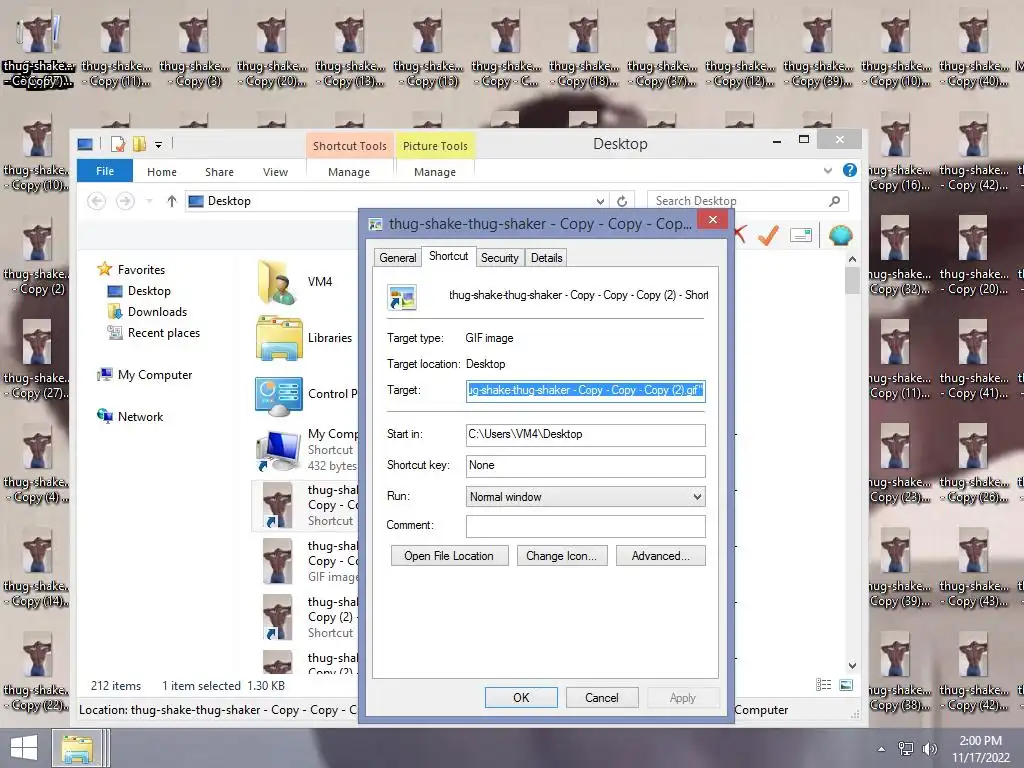
Task: Open the Customize Quick Access Toolbar dropdown
Action: 159,144
